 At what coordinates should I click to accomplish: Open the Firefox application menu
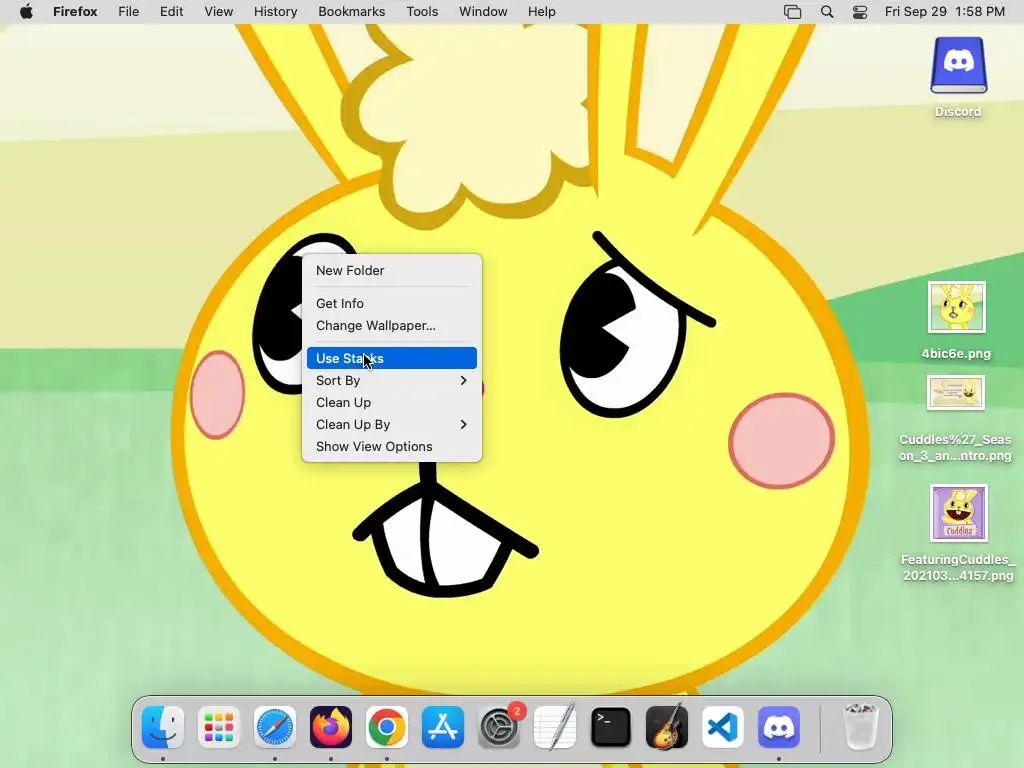(75, 12)
